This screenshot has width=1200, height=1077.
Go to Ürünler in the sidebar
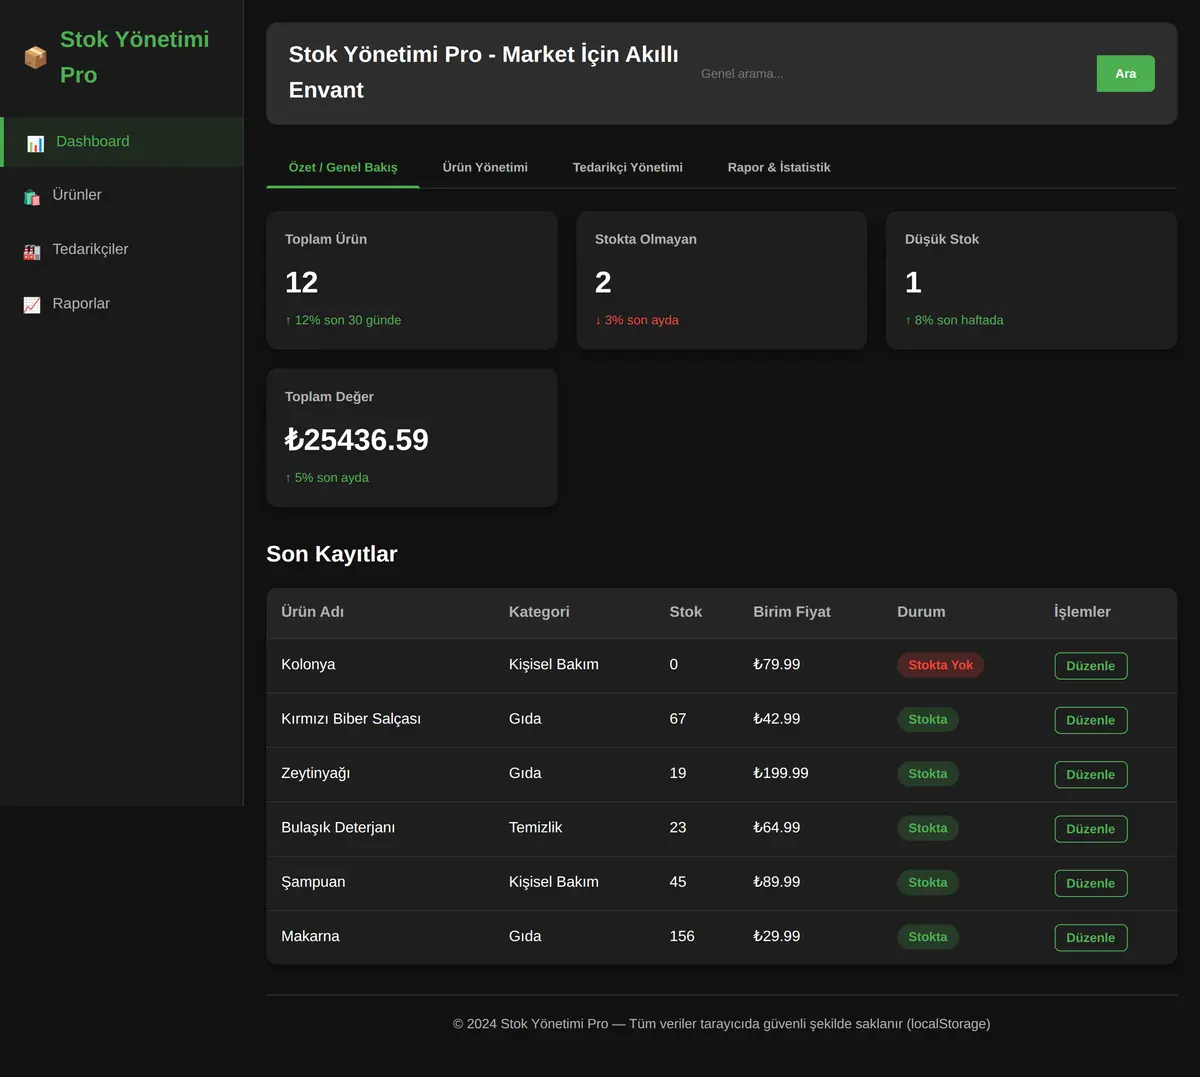click(122, 195)
